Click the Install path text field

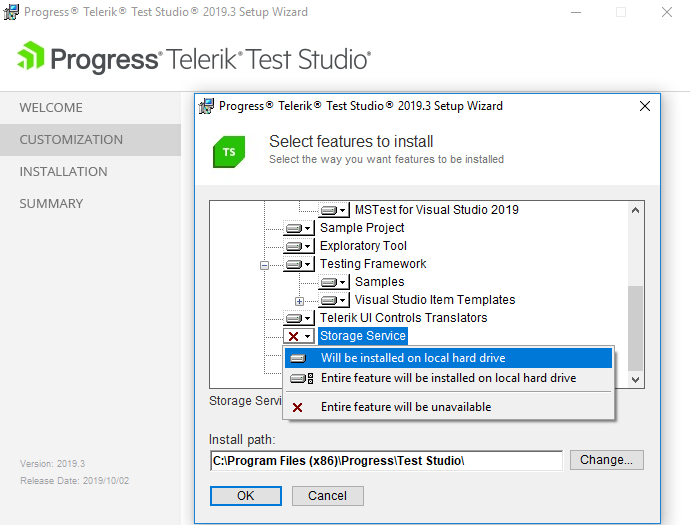click(x=386, y=461)
